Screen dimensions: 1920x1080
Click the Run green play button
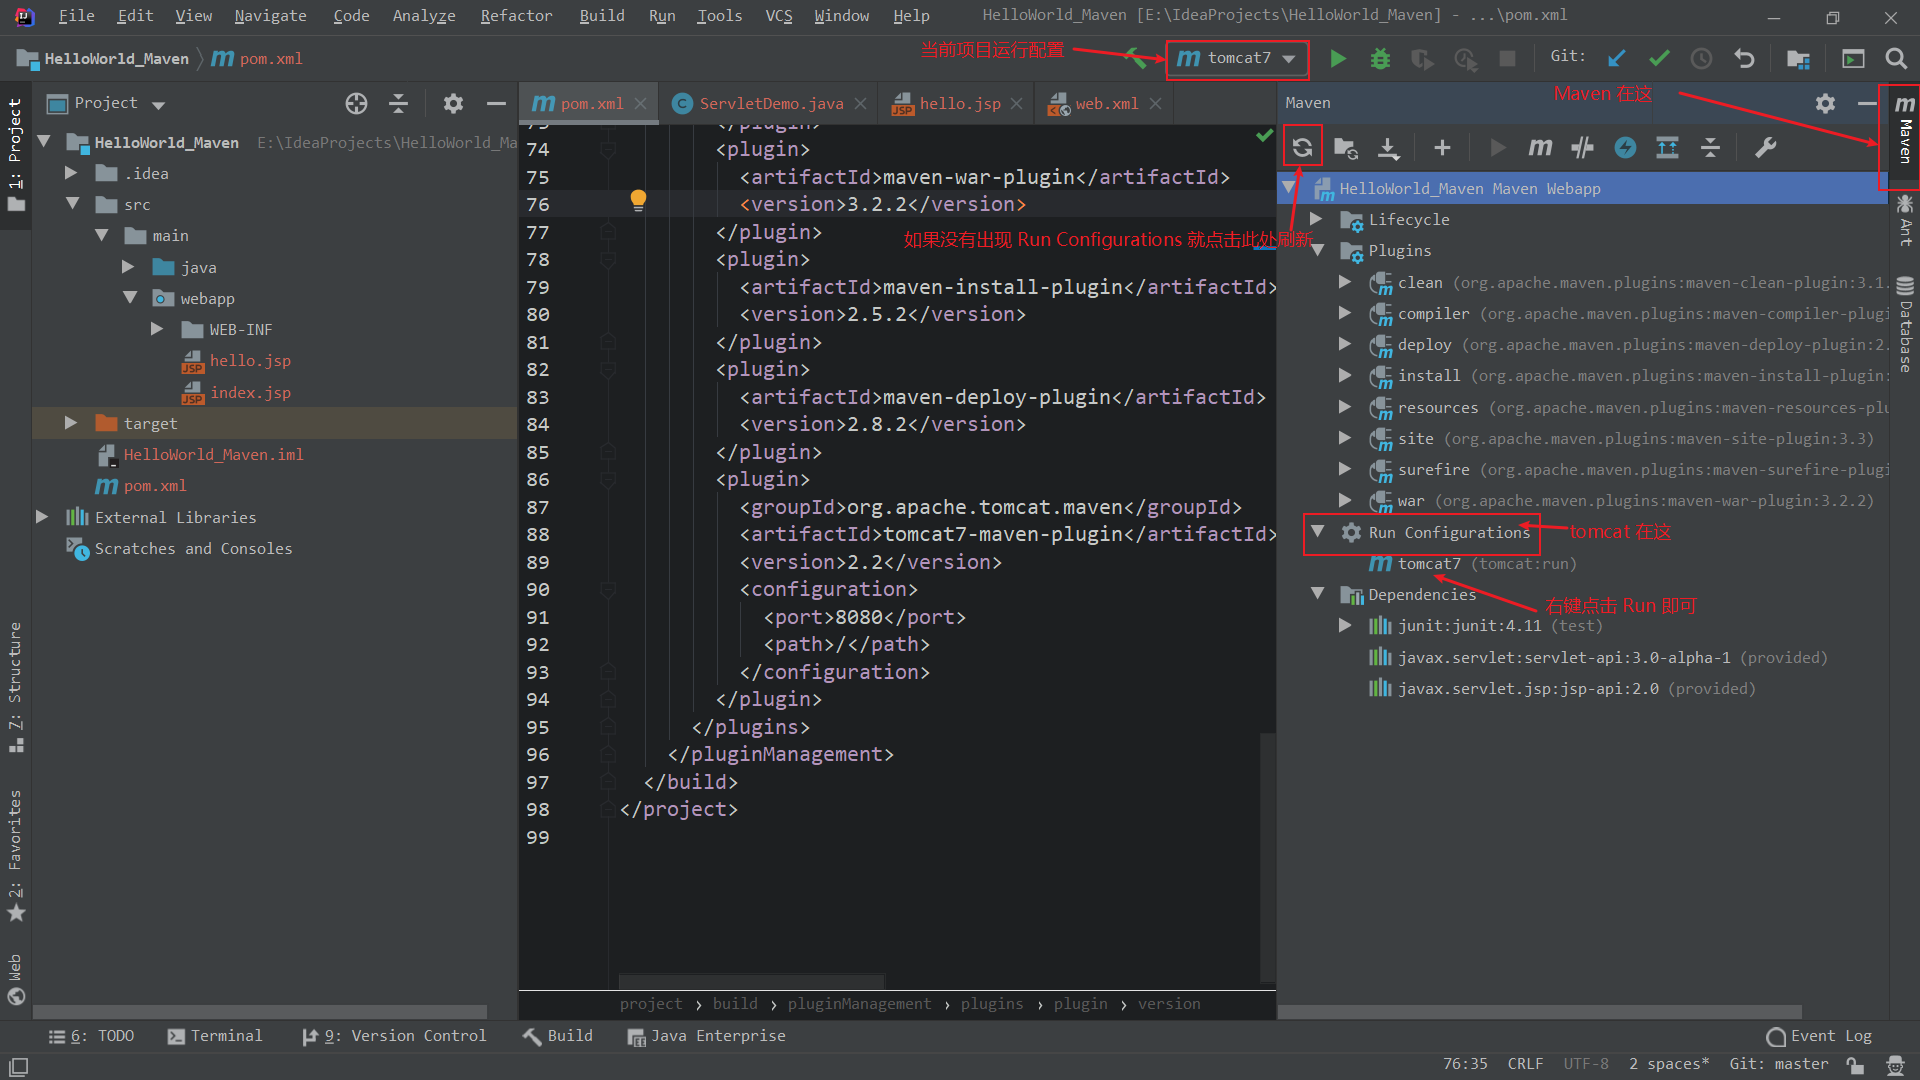1338,59
